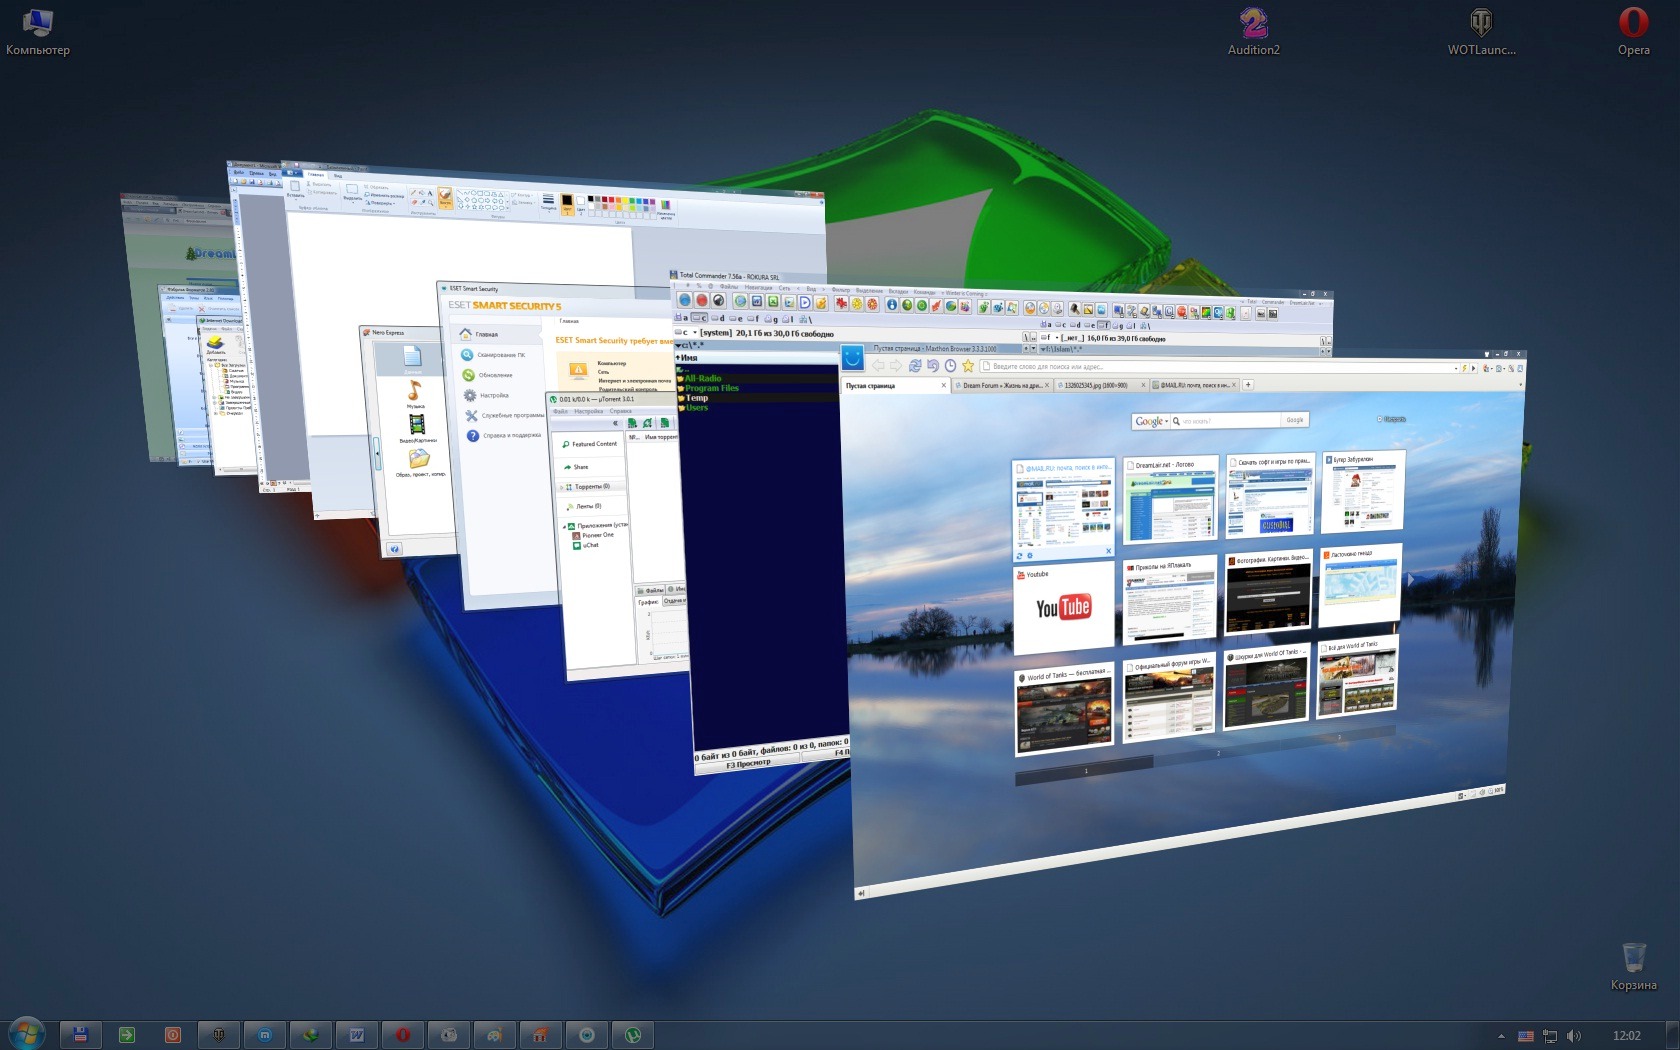The width and height of the screenshot is (1680, 1050).
Task: Collapse Приложения tree node in uTorrent
Action: [x=563, y=525]
